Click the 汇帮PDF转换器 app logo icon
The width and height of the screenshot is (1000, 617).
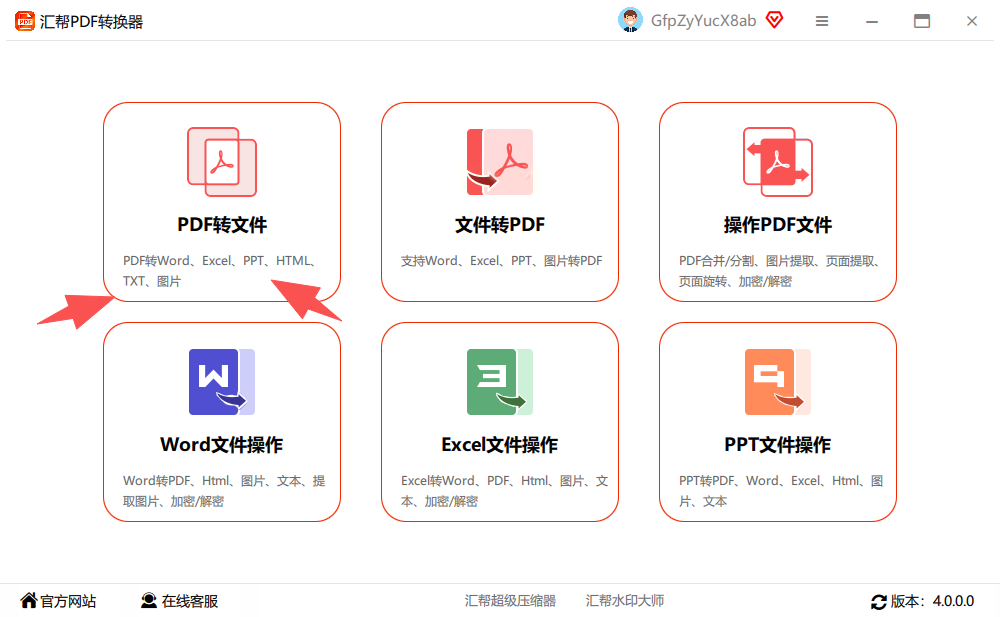25,21
